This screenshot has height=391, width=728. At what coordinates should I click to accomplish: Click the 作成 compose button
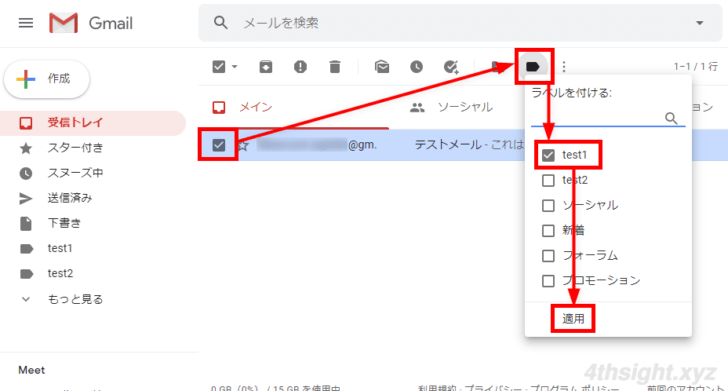[47, 79]
